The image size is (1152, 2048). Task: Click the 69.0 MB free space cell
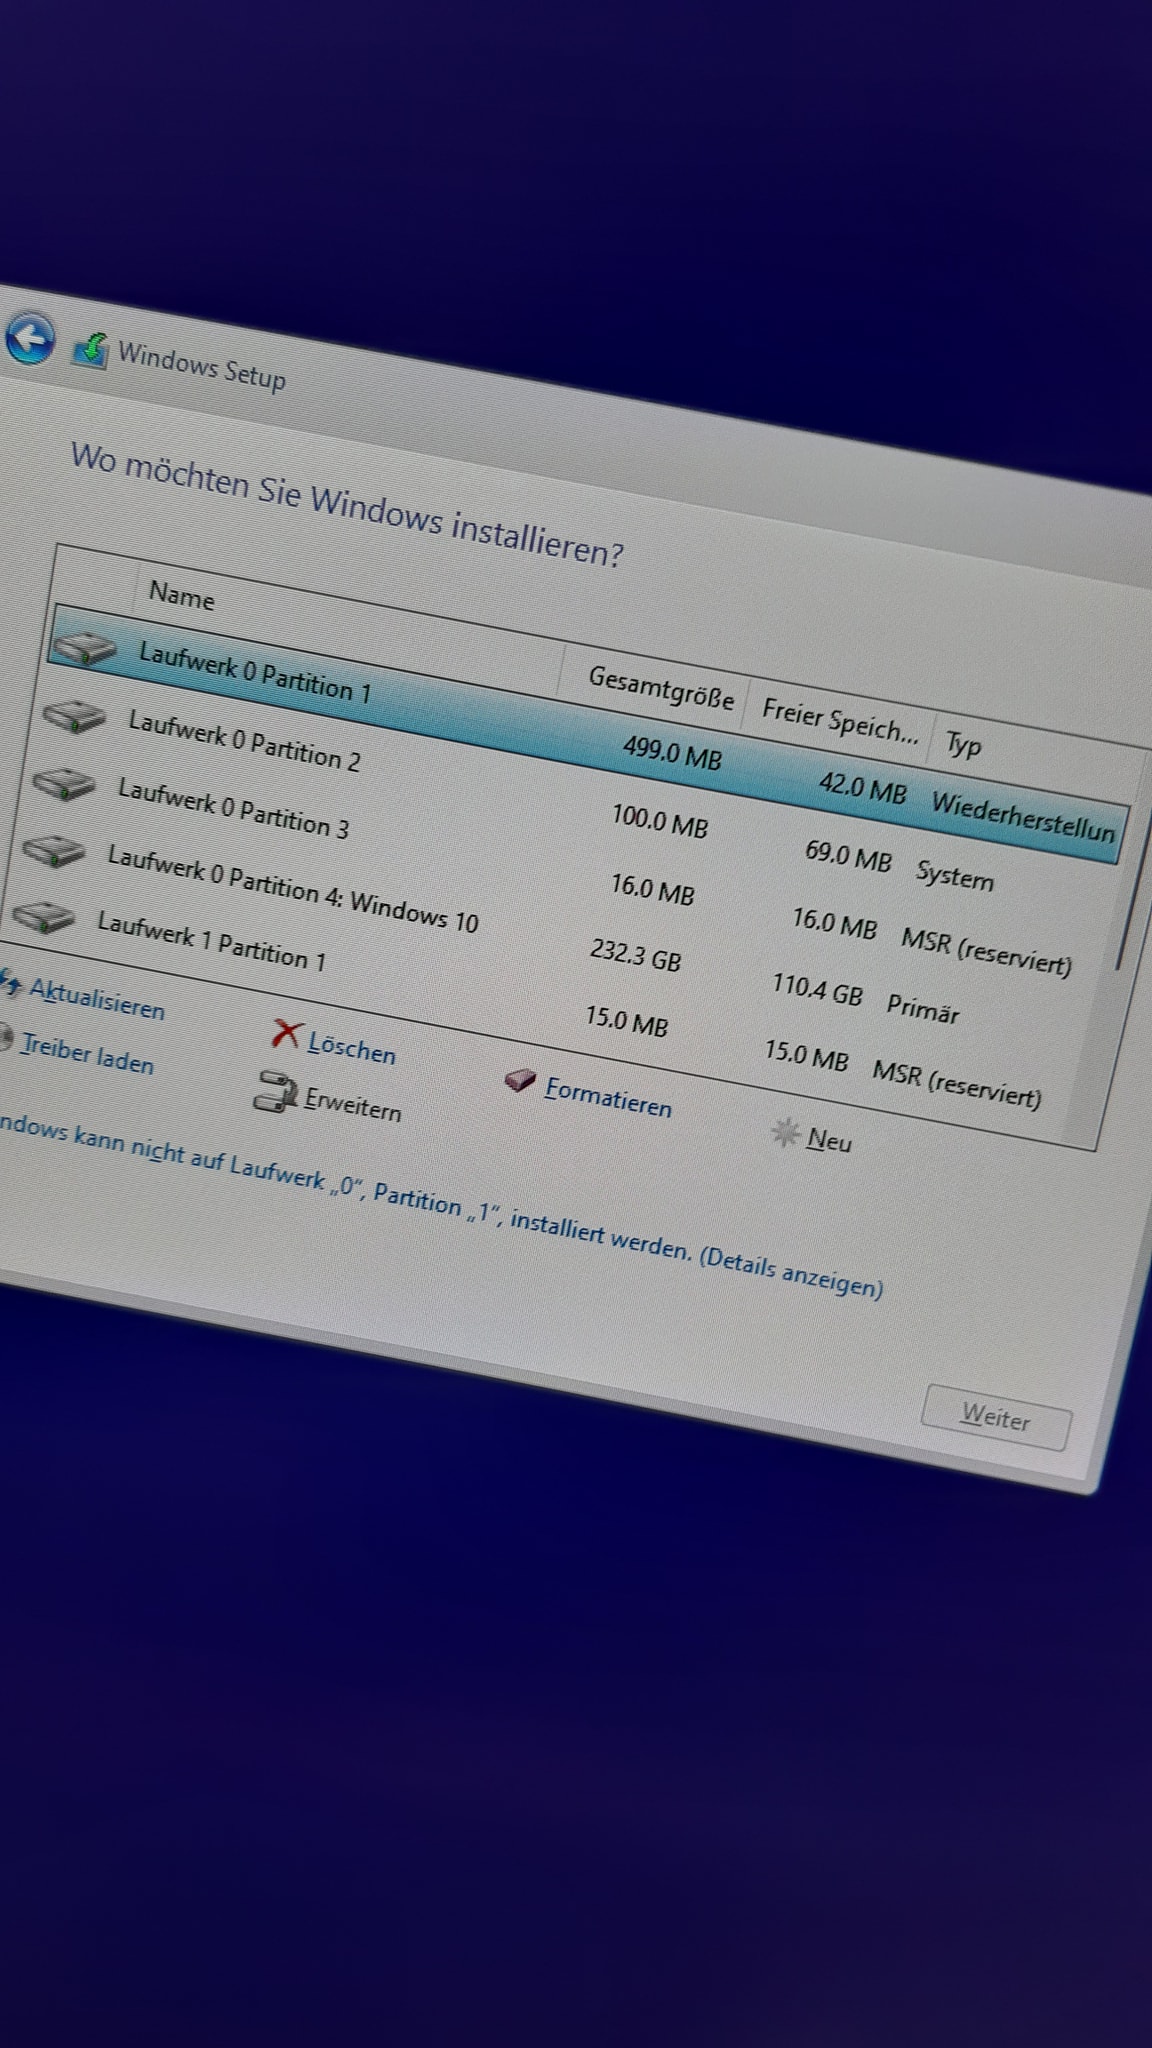pyautogui.click(x=848, y=855)
